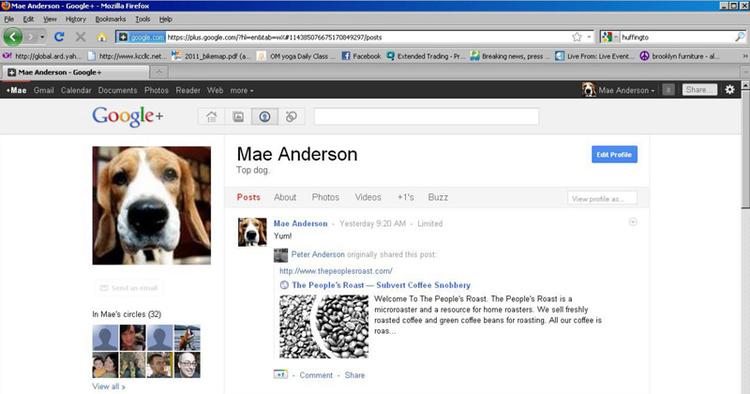Click View all circles link

coord(109,386)
